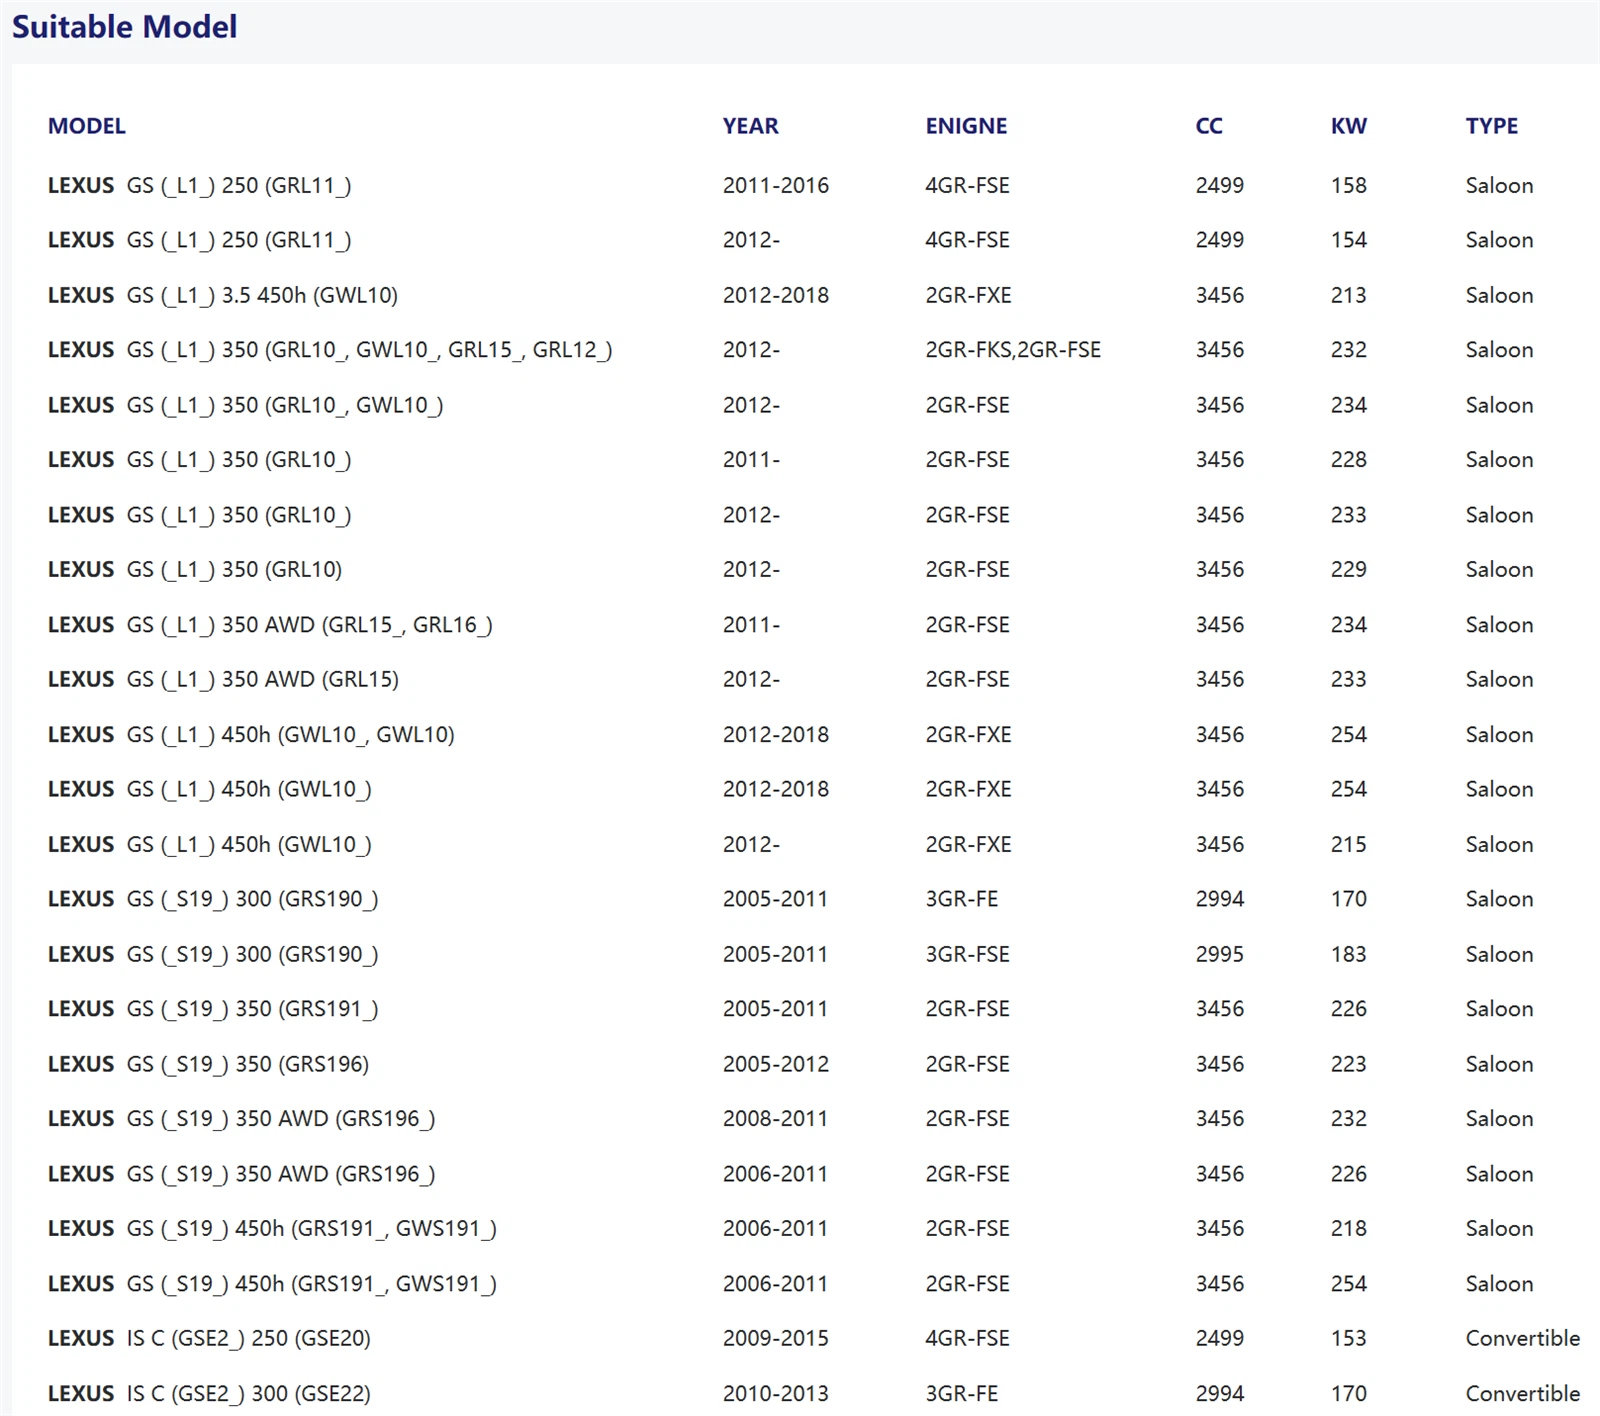Click the TYPE column header
The width and height of the screenshot is (1600, 1416).
(x=1492, y=126)
